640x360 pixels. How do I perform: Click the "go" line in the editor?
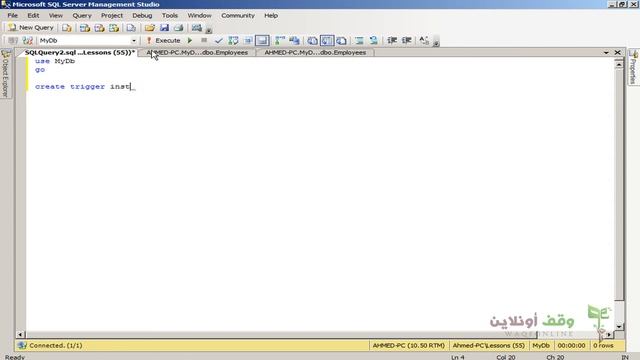[x=40, y=69]
